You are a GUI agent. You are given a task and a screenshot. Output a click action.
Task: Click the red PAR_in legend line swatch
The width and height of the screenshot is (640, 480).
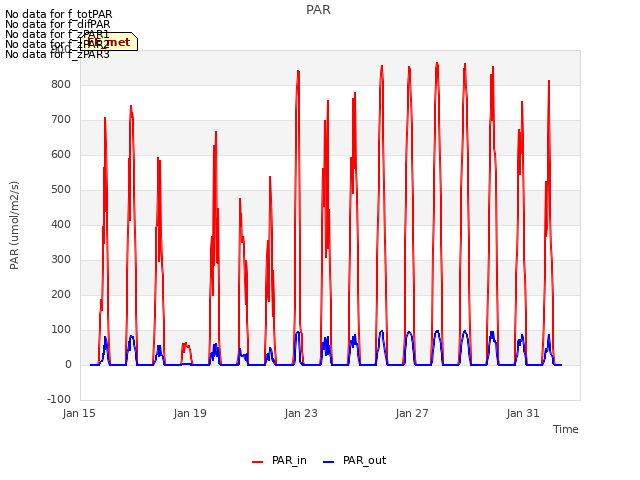(x=258, y=462)
